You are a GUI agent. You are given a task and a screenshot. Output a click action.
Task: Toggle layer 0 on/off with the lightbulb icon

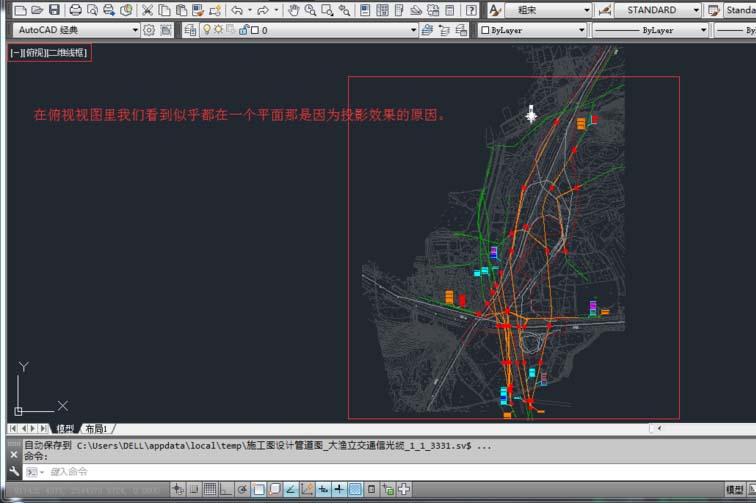(207, 30)
